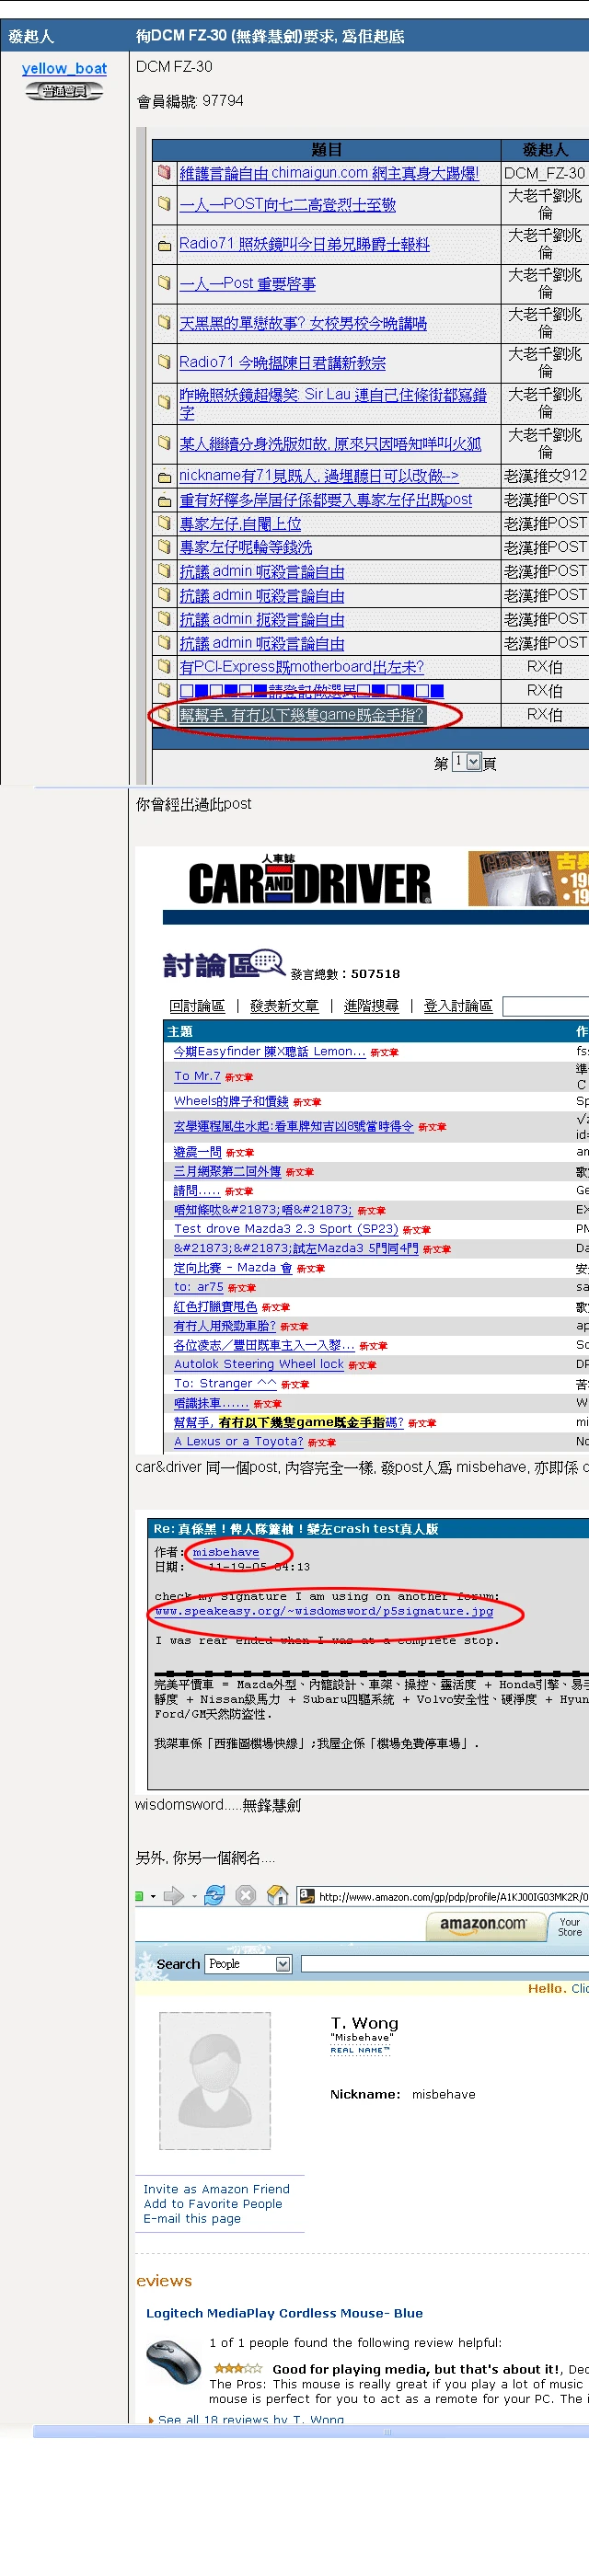
Task: Select the 發表新文章 menu item
Action: [x=284, y=1006]
